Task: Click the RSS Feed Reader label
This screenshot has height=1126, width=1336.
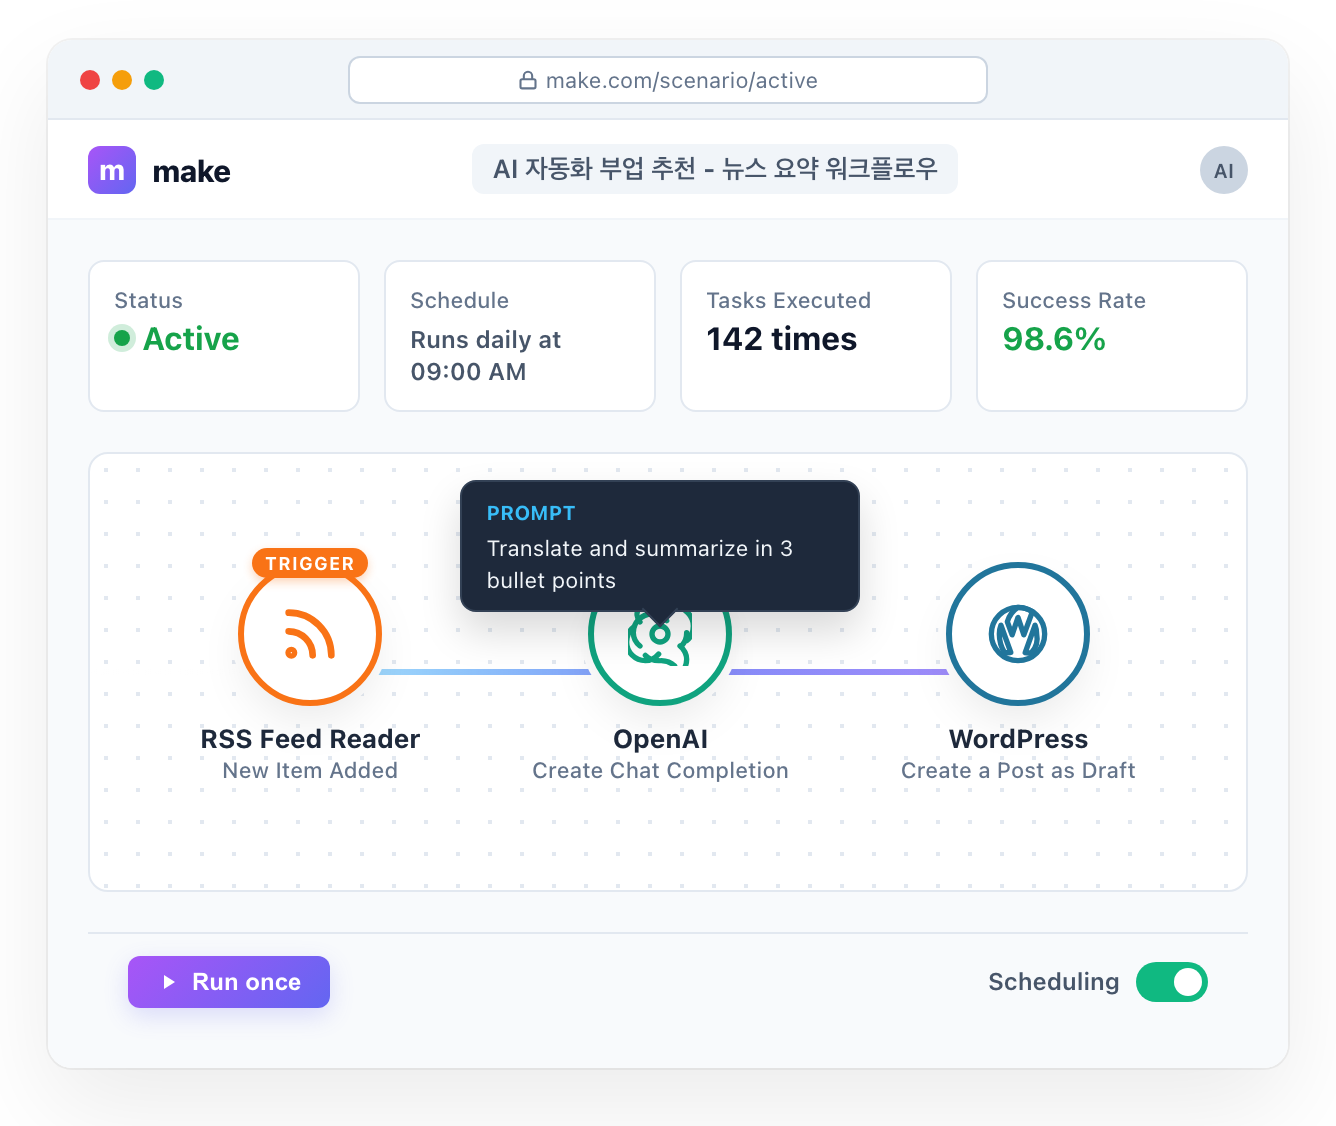Action: pyautogui.click(x=310, y=739)
